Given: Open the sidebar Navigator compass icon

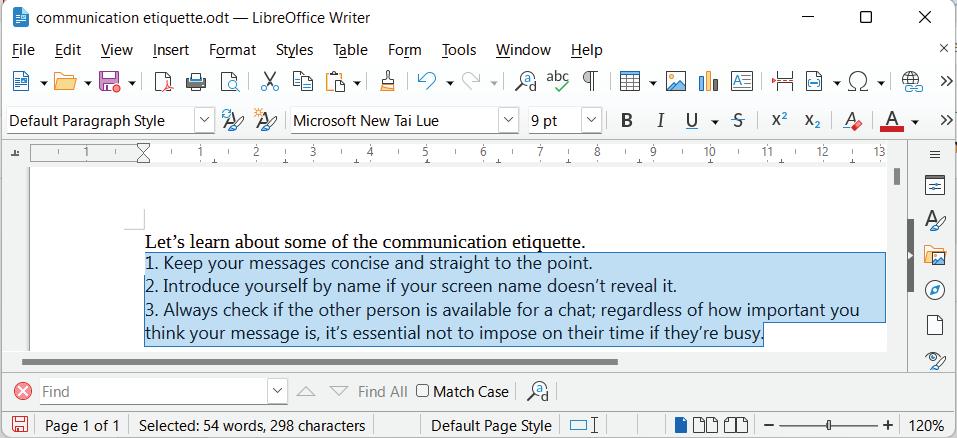Looking at the screenshot, I should point(934,290).
